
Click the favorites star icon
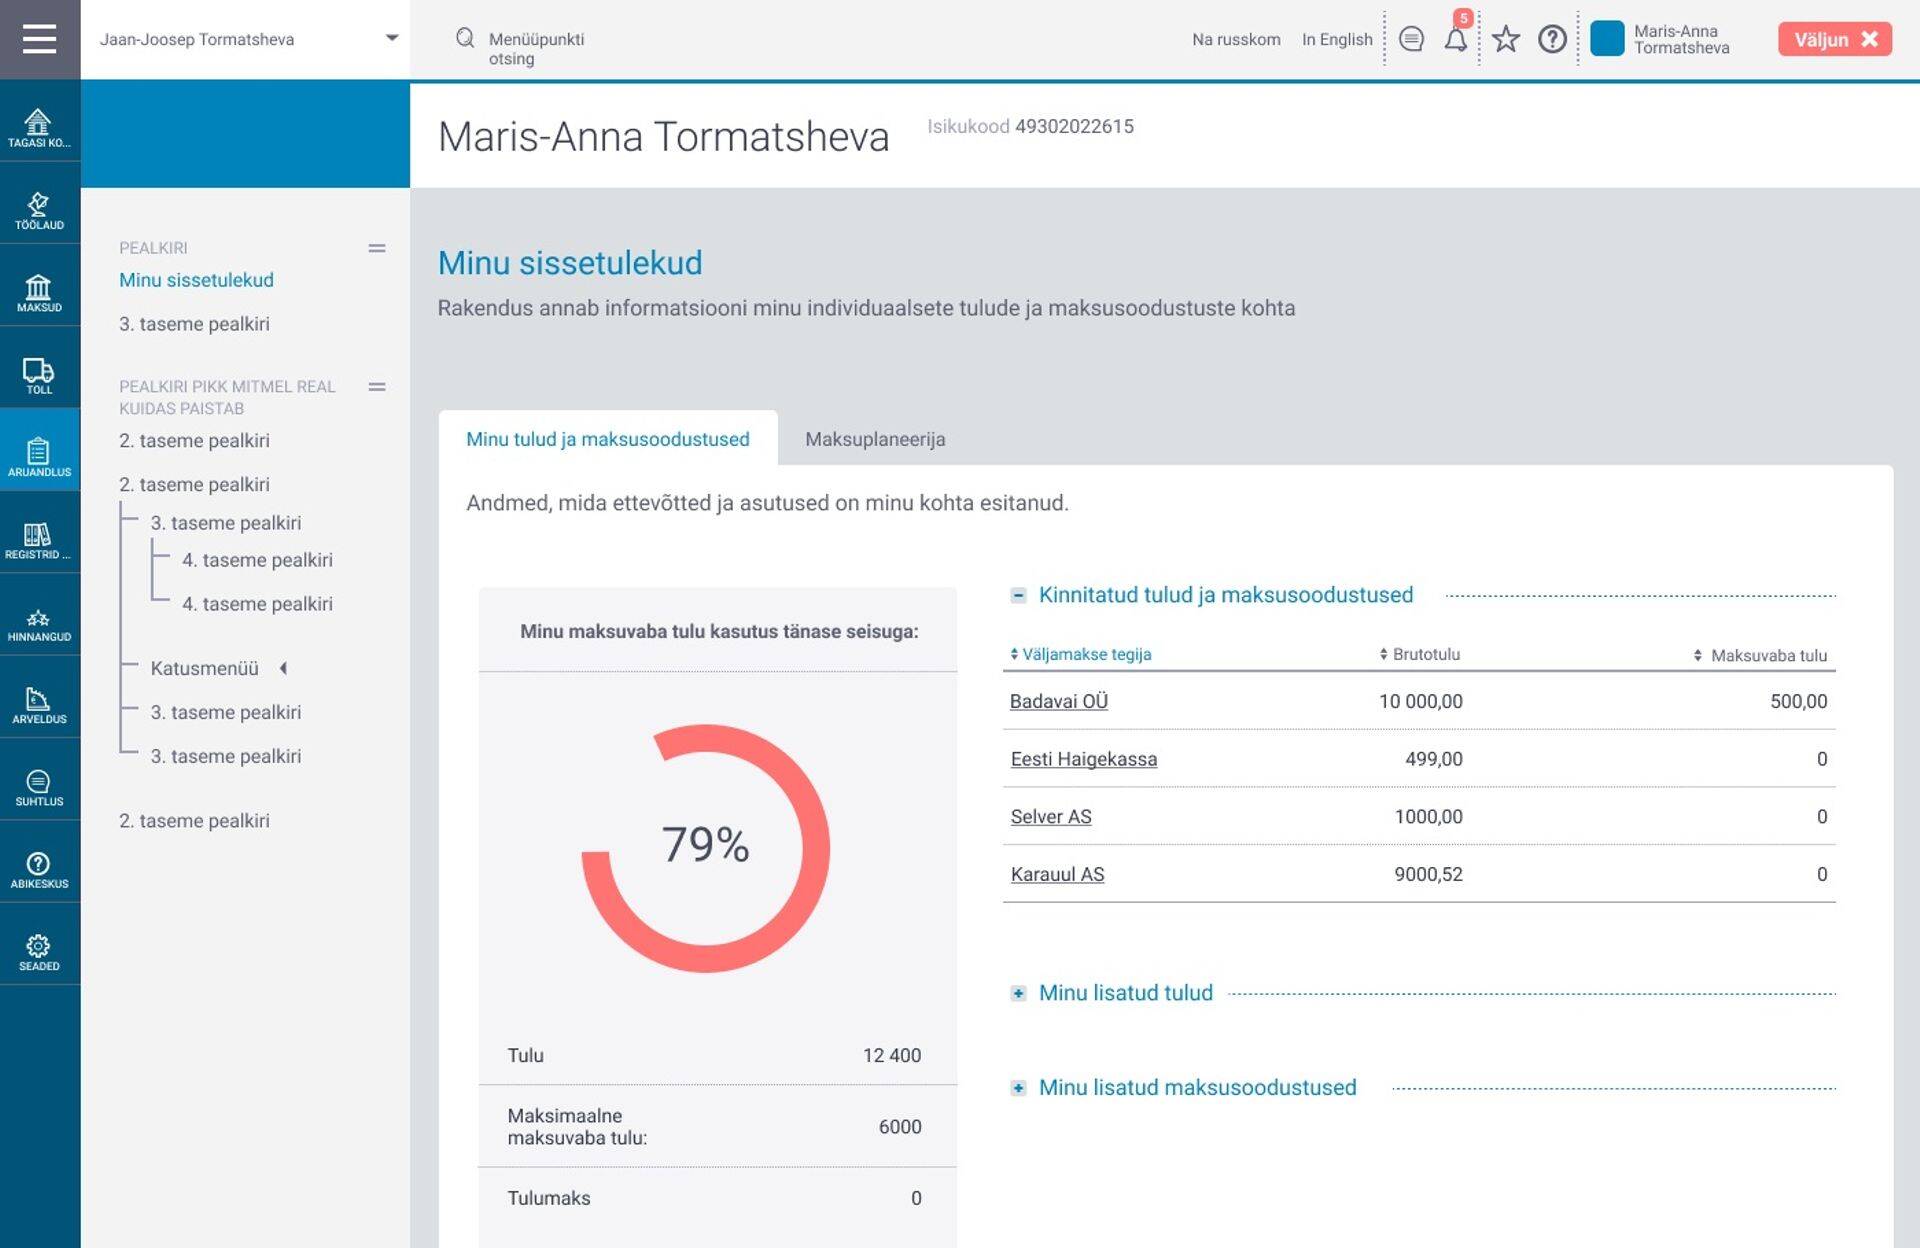click(1505, 40)
